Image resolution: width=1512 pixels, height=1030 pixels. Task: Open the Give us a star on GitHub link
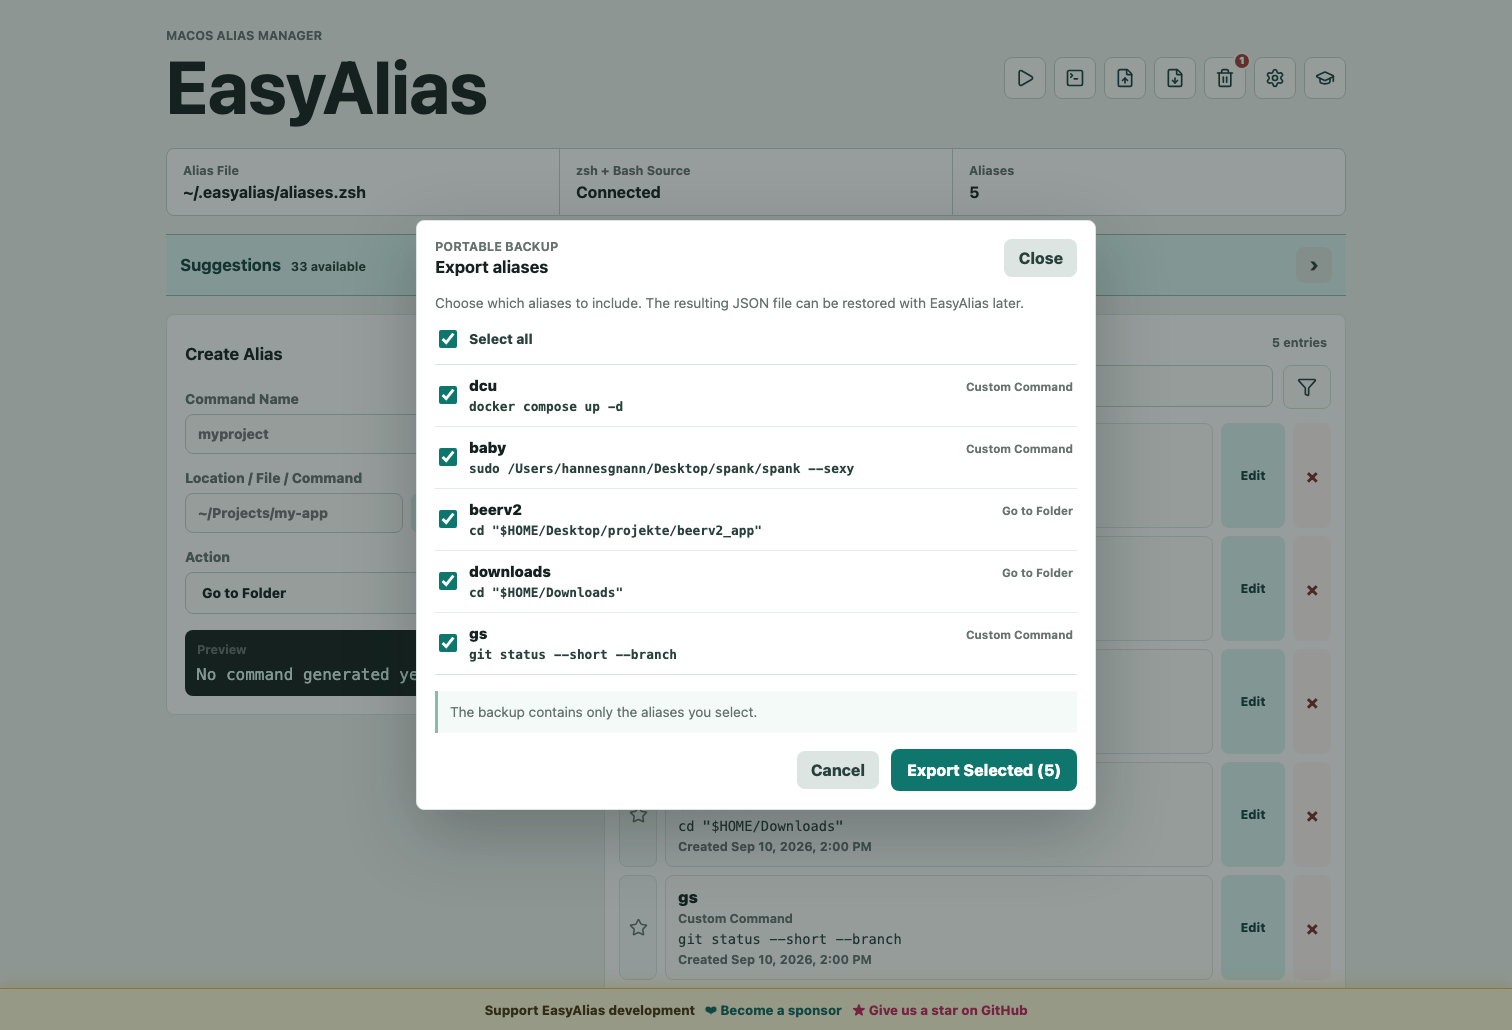pyautogui.click(x=940, y=1010)
